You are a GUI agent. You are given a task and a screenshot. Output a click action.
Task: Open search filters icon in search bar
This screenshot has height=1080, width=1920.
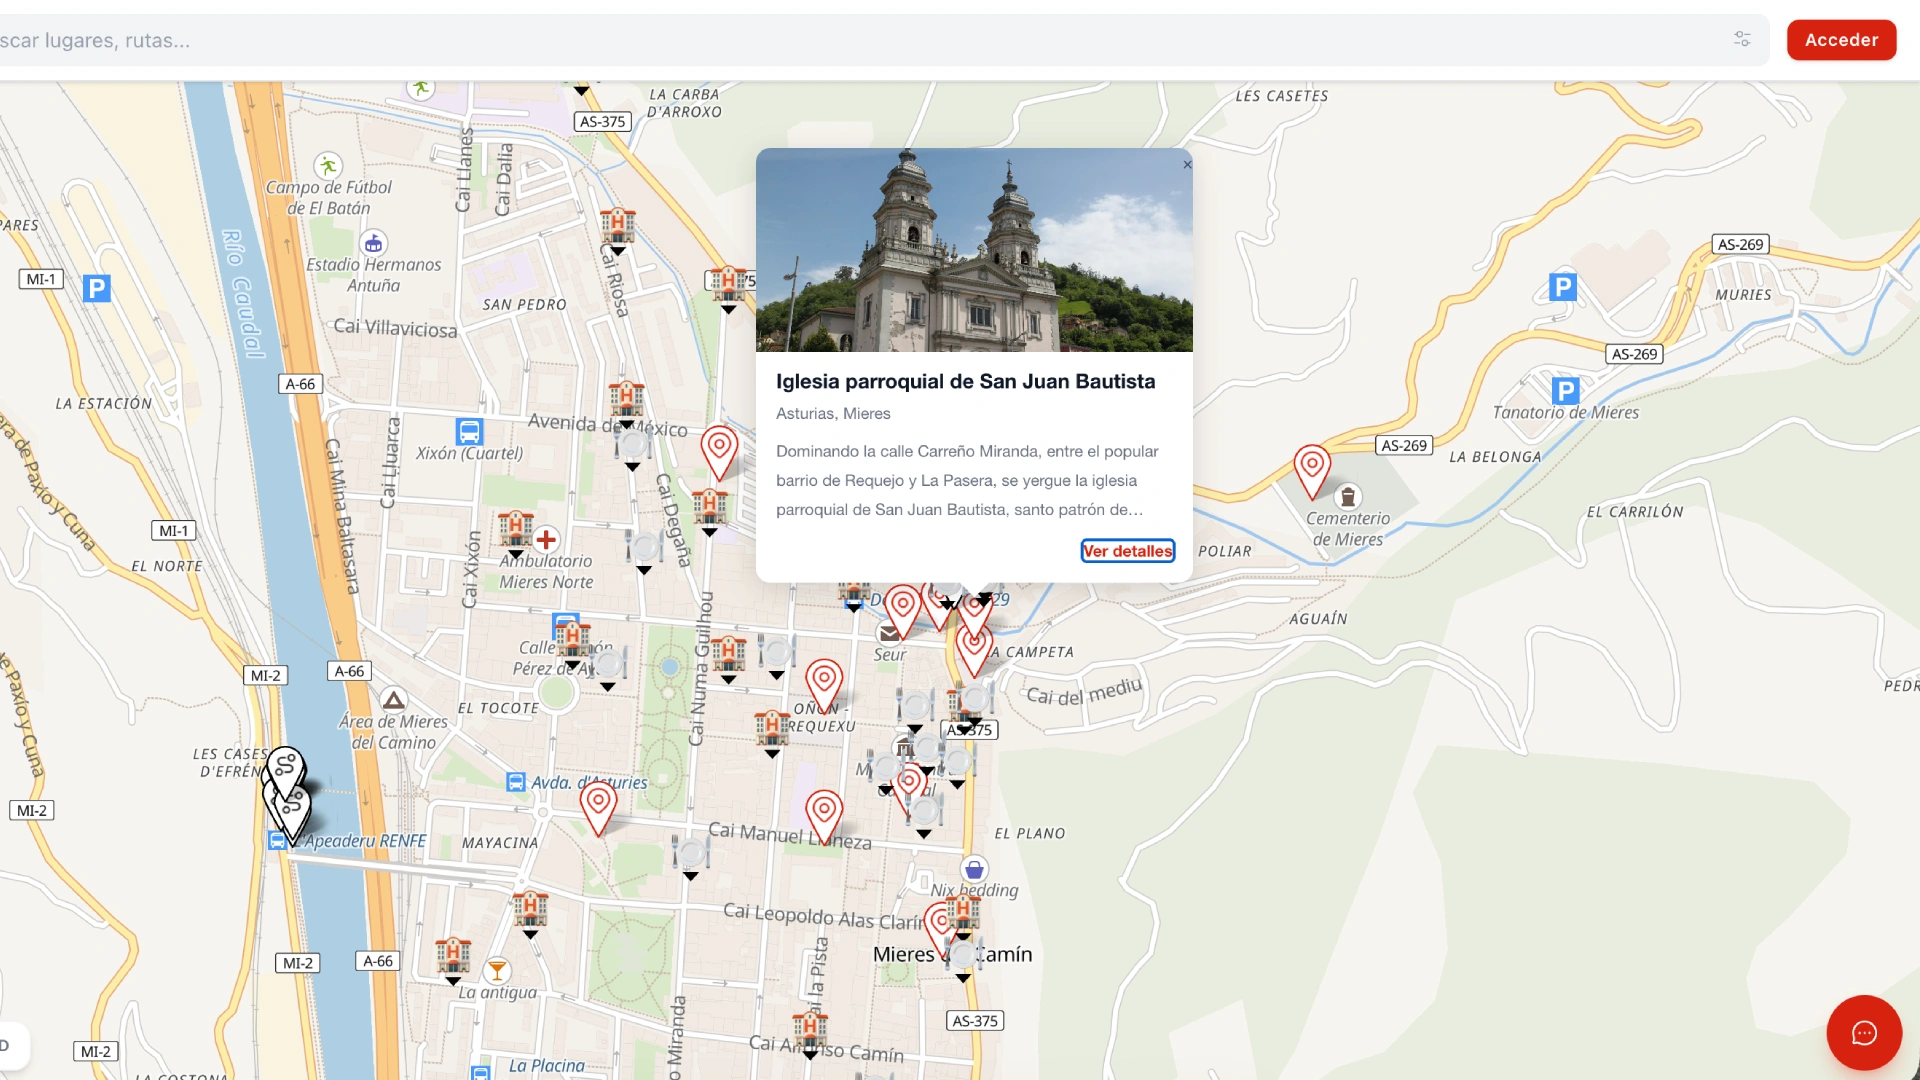coord(1742,39)
